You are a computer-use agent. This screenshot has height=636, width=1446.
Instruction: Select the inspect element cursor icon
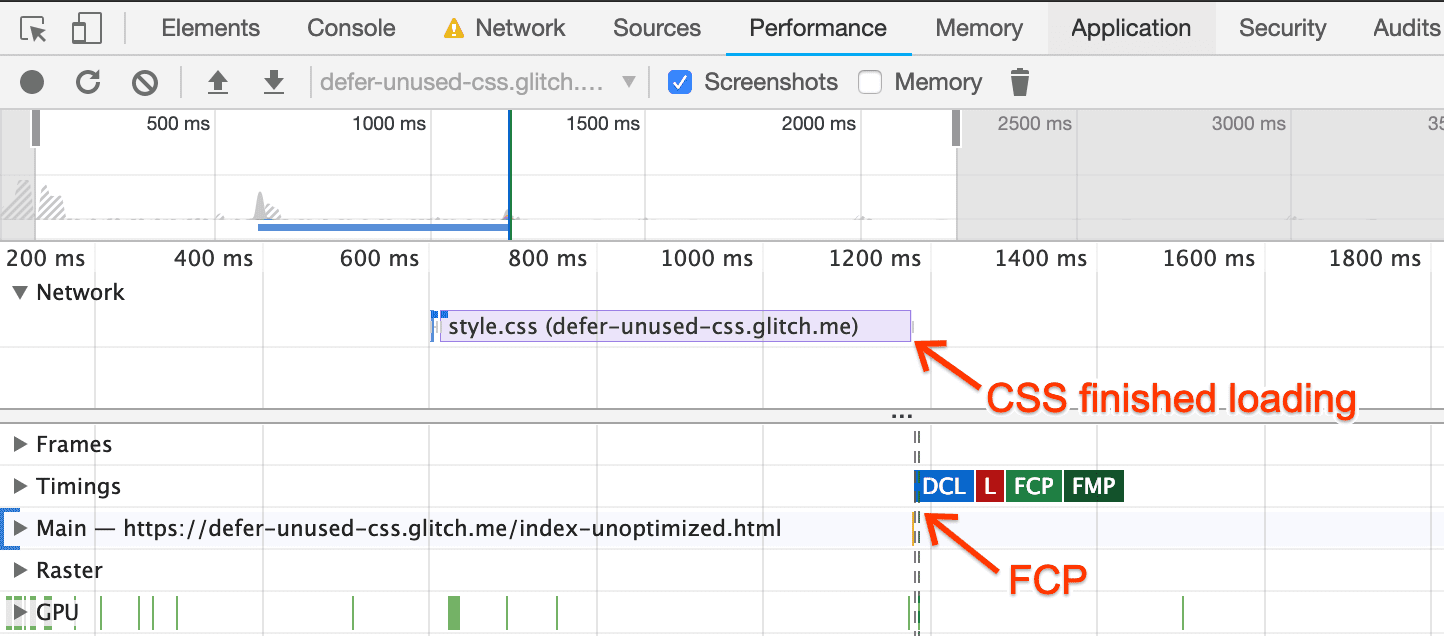(31, 27)
